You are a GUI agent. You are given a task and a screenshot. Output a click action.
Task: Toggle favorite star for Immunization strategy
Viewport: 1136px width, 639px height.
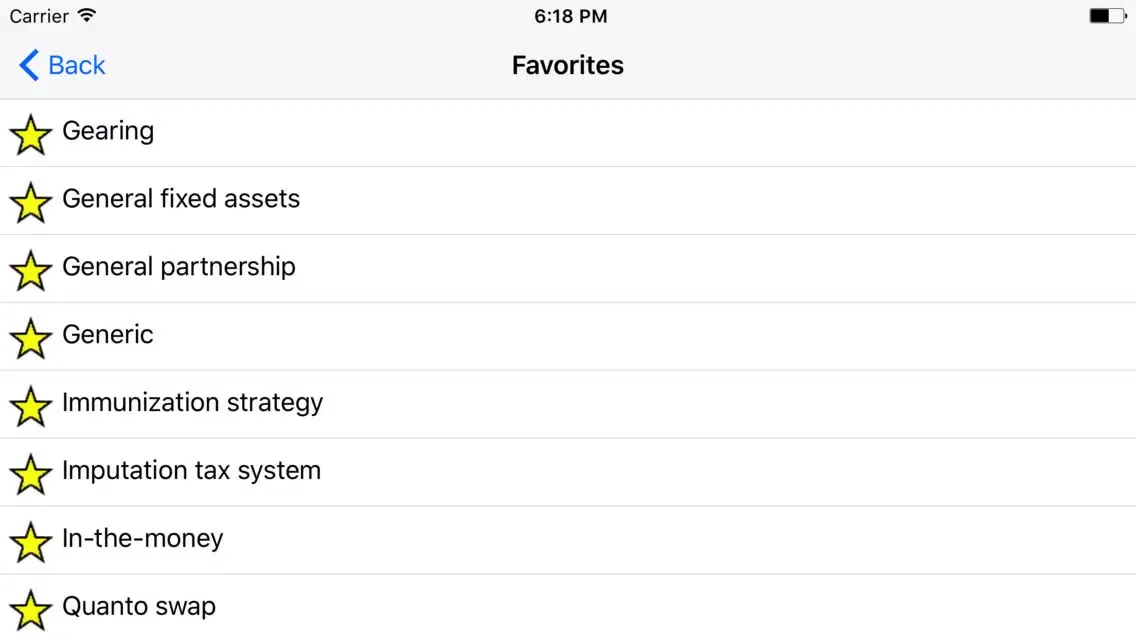[30, 406]
